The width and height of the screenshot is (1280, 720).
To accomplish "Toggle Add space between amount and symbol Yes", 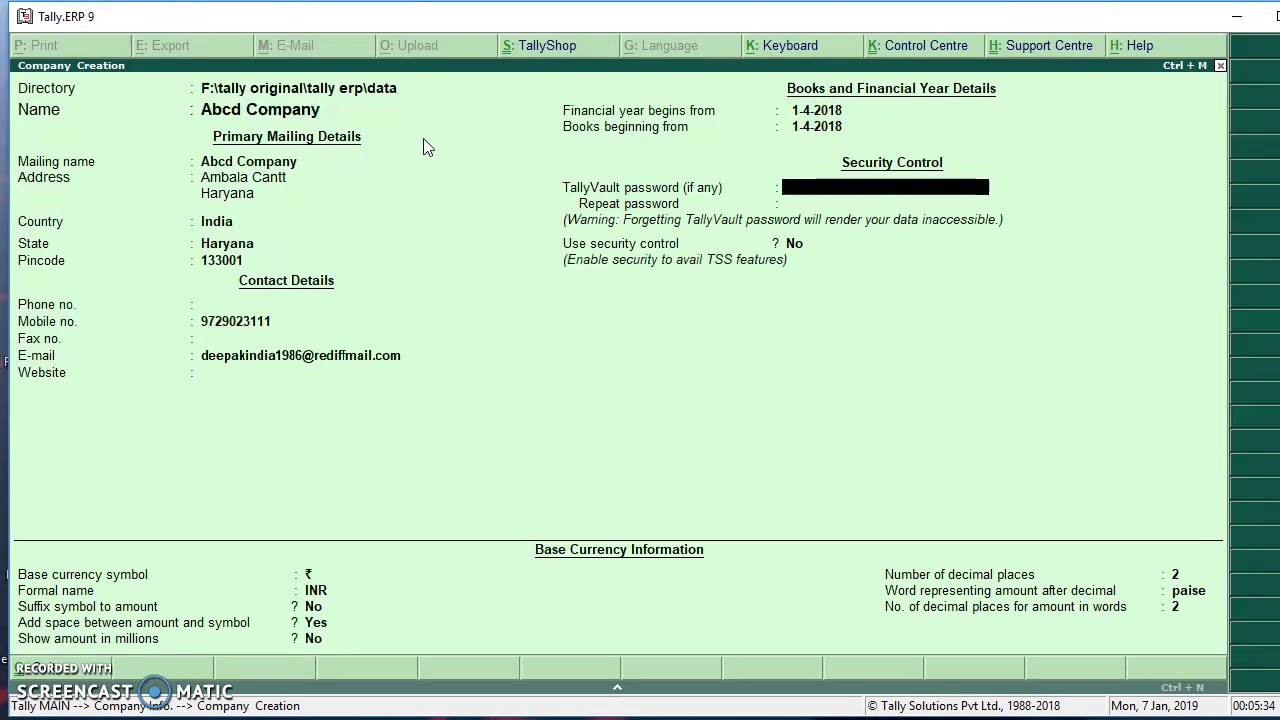I will click(316, 623).
